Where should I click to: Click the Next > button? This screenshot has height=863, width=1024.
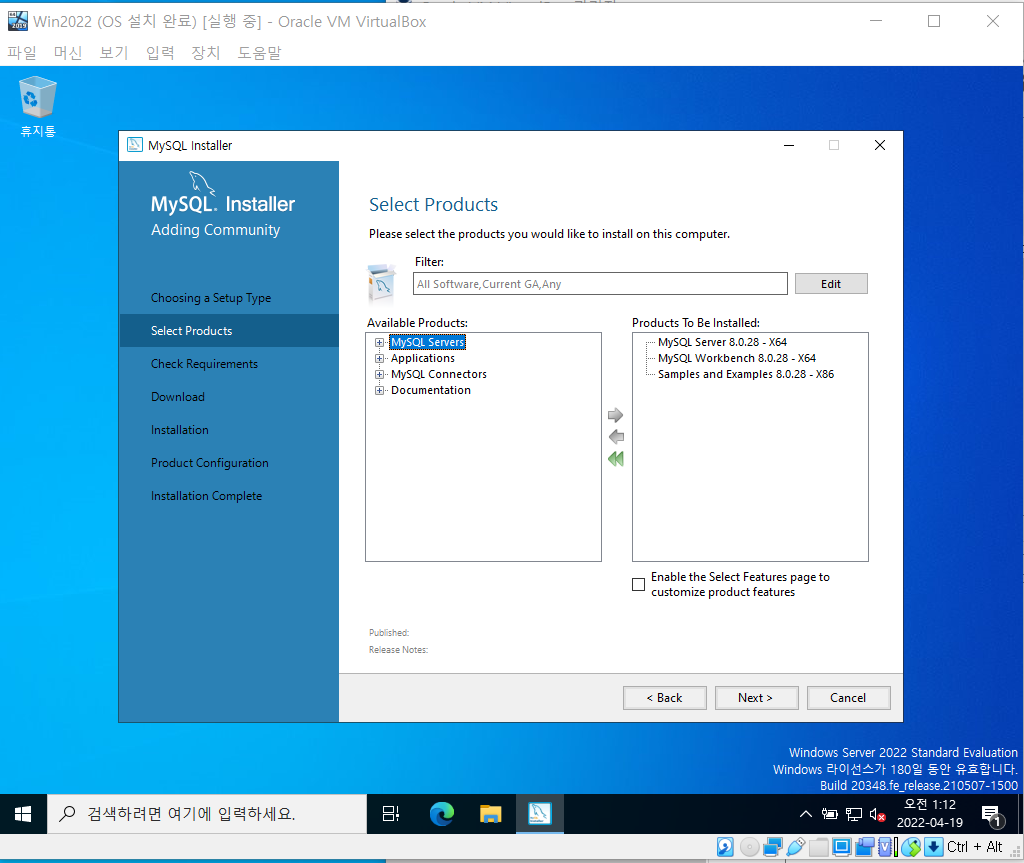pos(756,698)
